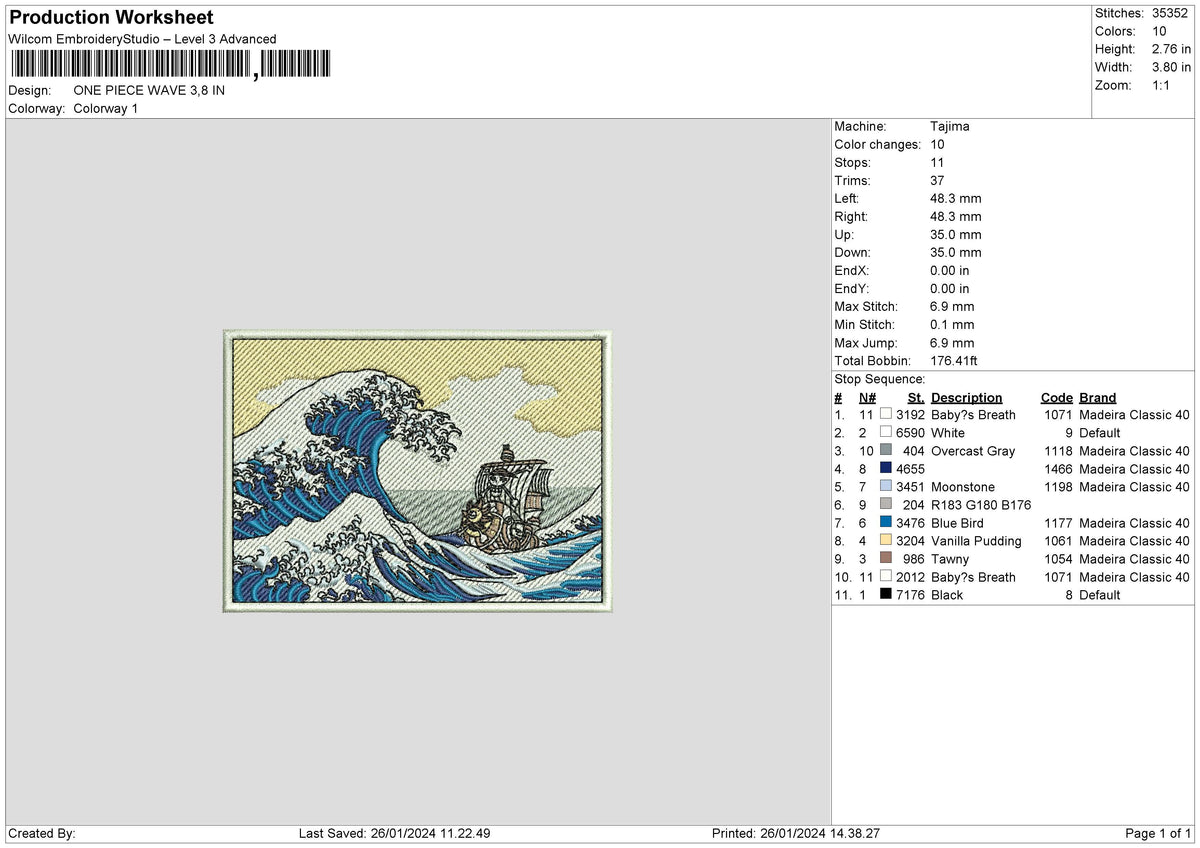The image size is (1200, 848).
Task: Select the Vanilla Pudding color swatch
Action: 886,541
